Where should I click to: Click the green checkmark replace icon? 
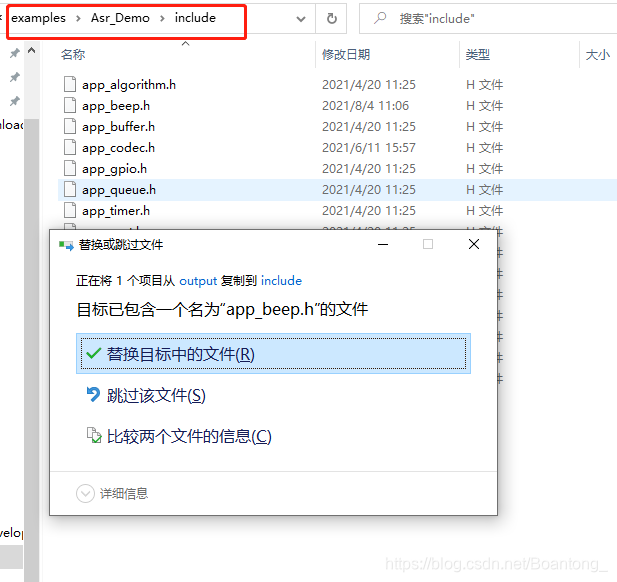pos(94,353)
